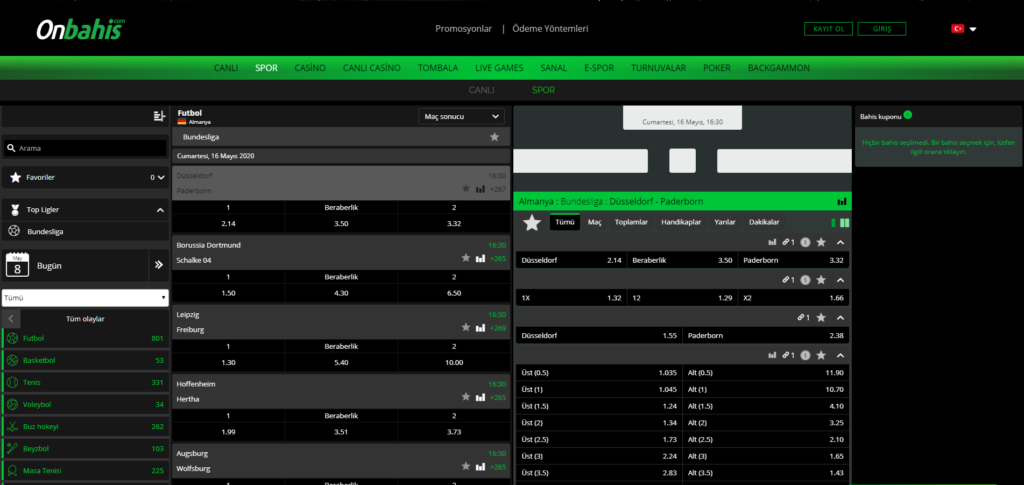
Task: Click the Beyzbol sport icon
Action: click(x=12, y=449)
